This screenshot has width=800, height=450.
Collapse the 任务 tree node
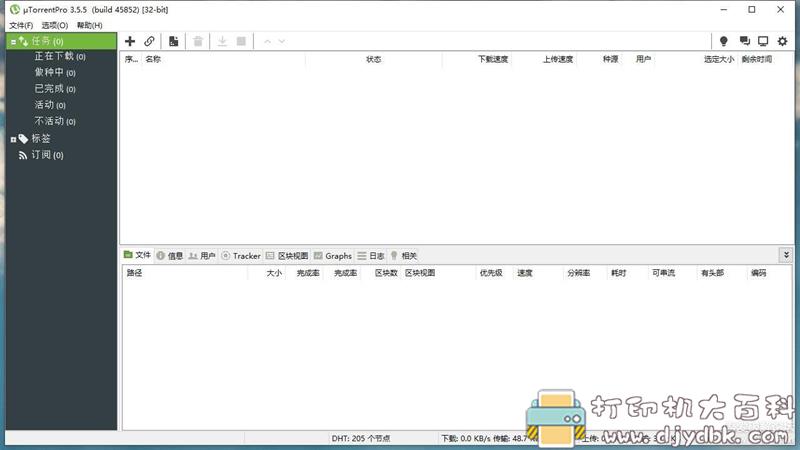(x=13, y=42)
